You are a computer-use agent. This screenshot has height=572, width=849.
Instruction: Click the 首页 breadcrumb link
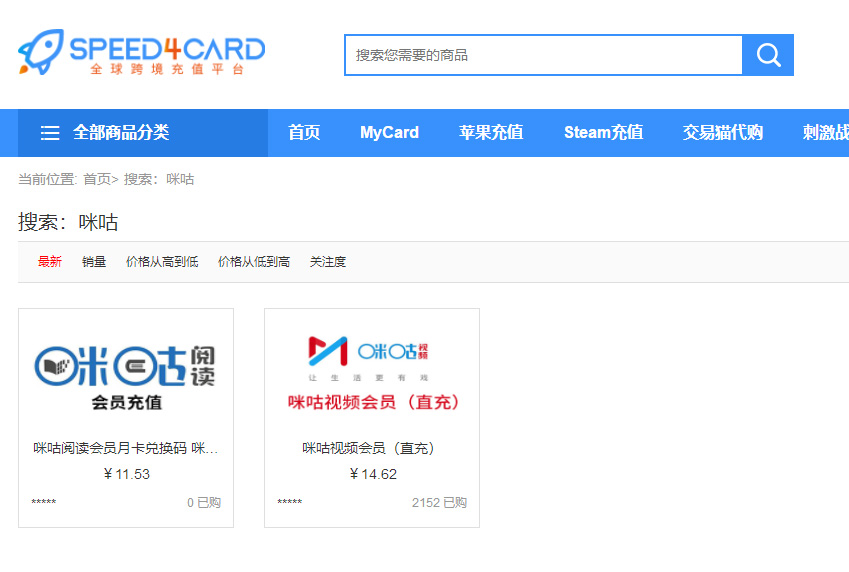[x=97, y=179]
